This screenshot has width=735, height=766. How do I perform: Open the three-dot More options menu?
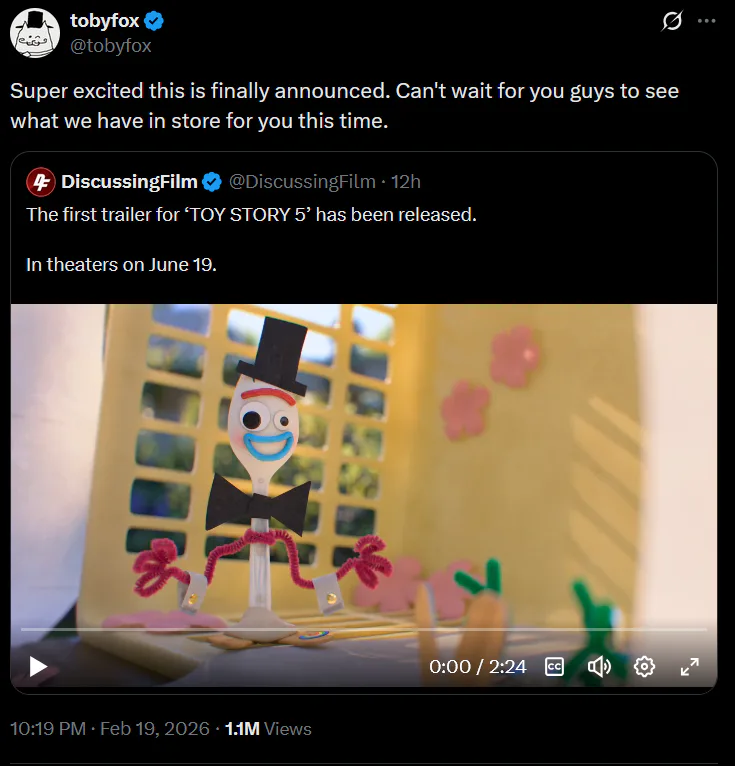[x=706, y=21]
